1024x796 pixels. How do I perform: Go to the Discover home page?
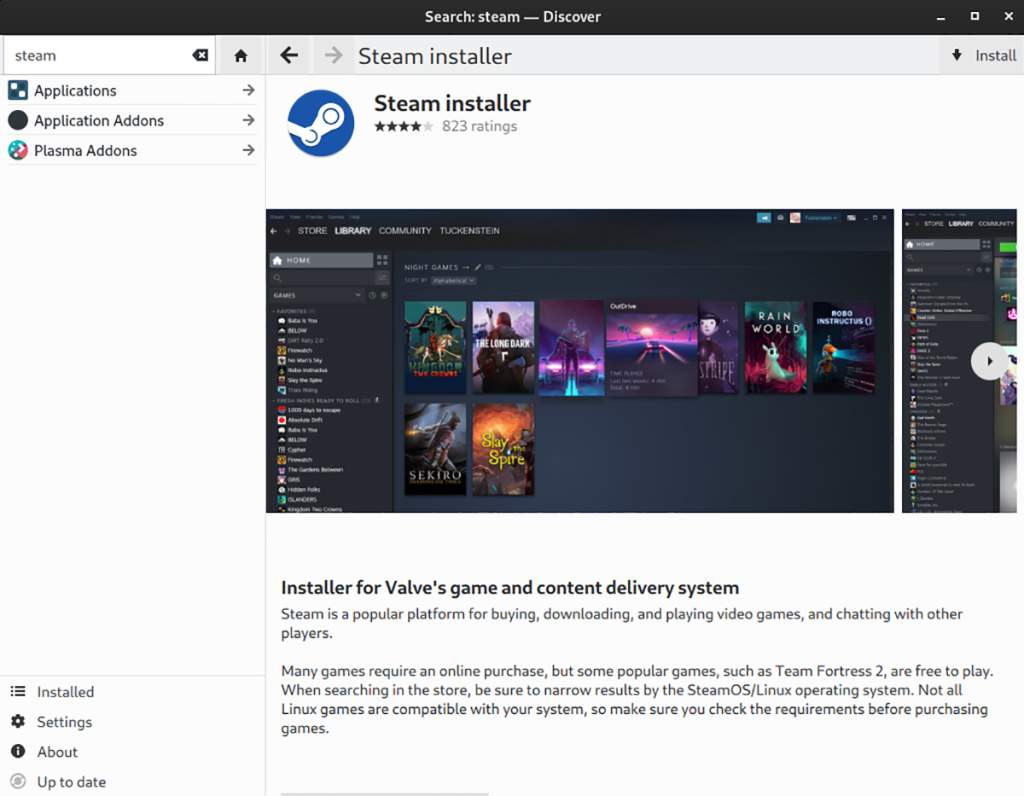(240, 56)
